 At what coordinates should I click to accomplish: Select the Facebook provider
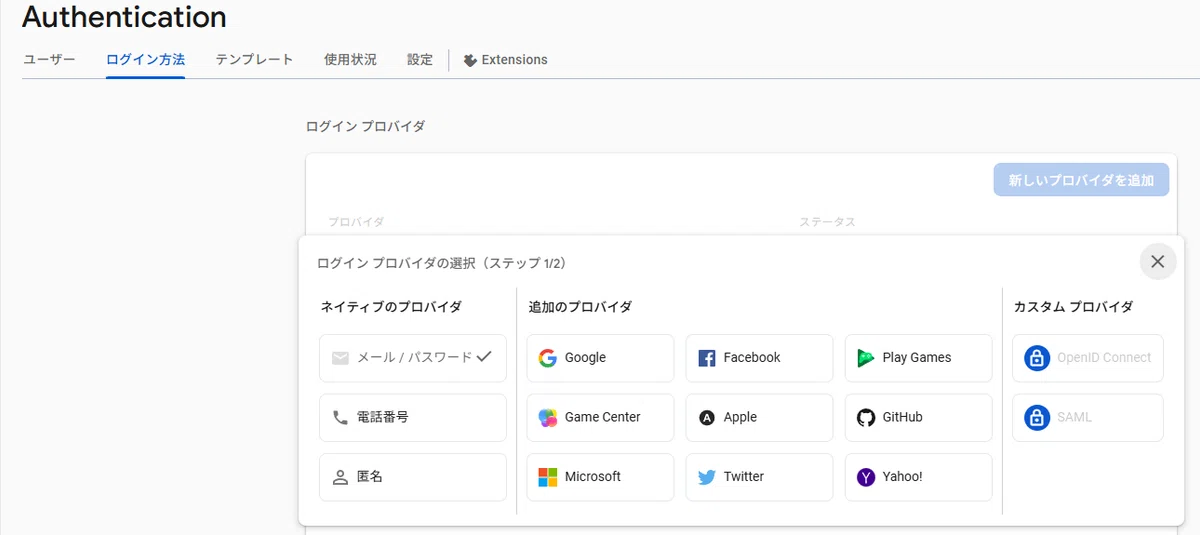[759, 358]
